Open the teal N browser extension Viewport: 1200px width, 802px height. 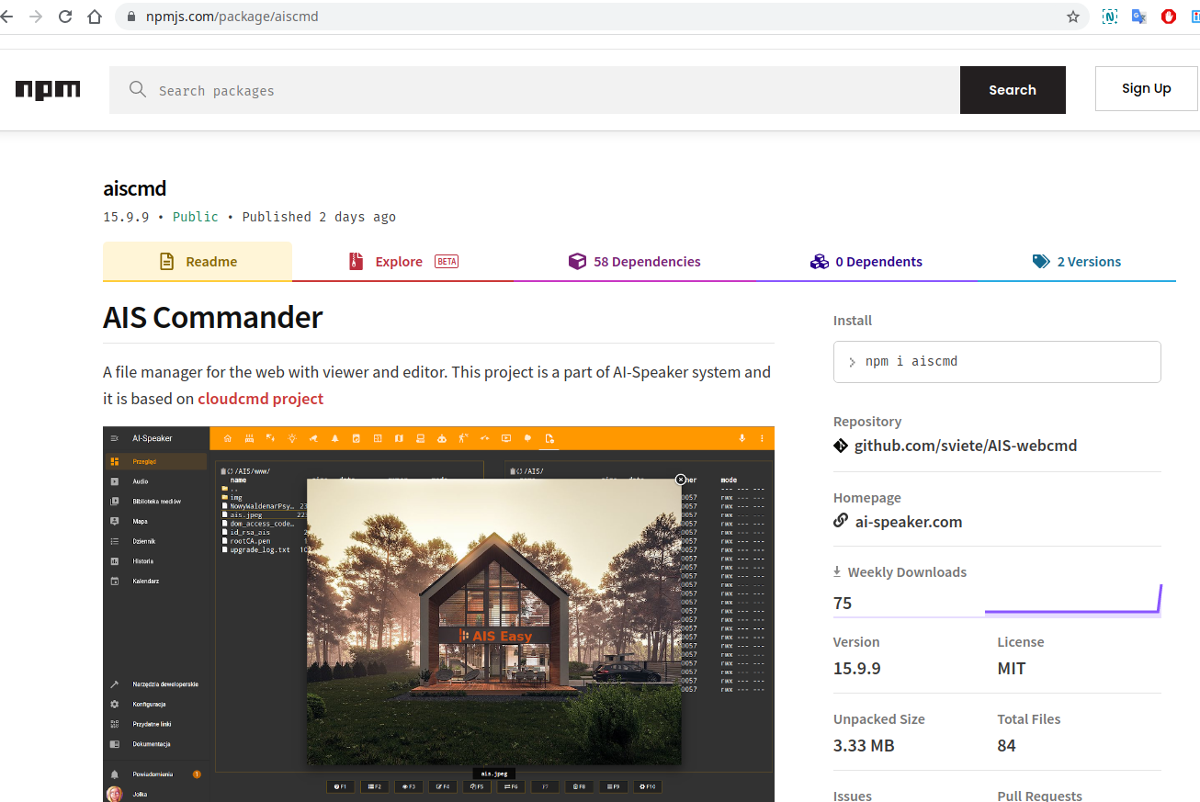(1110, 17)
